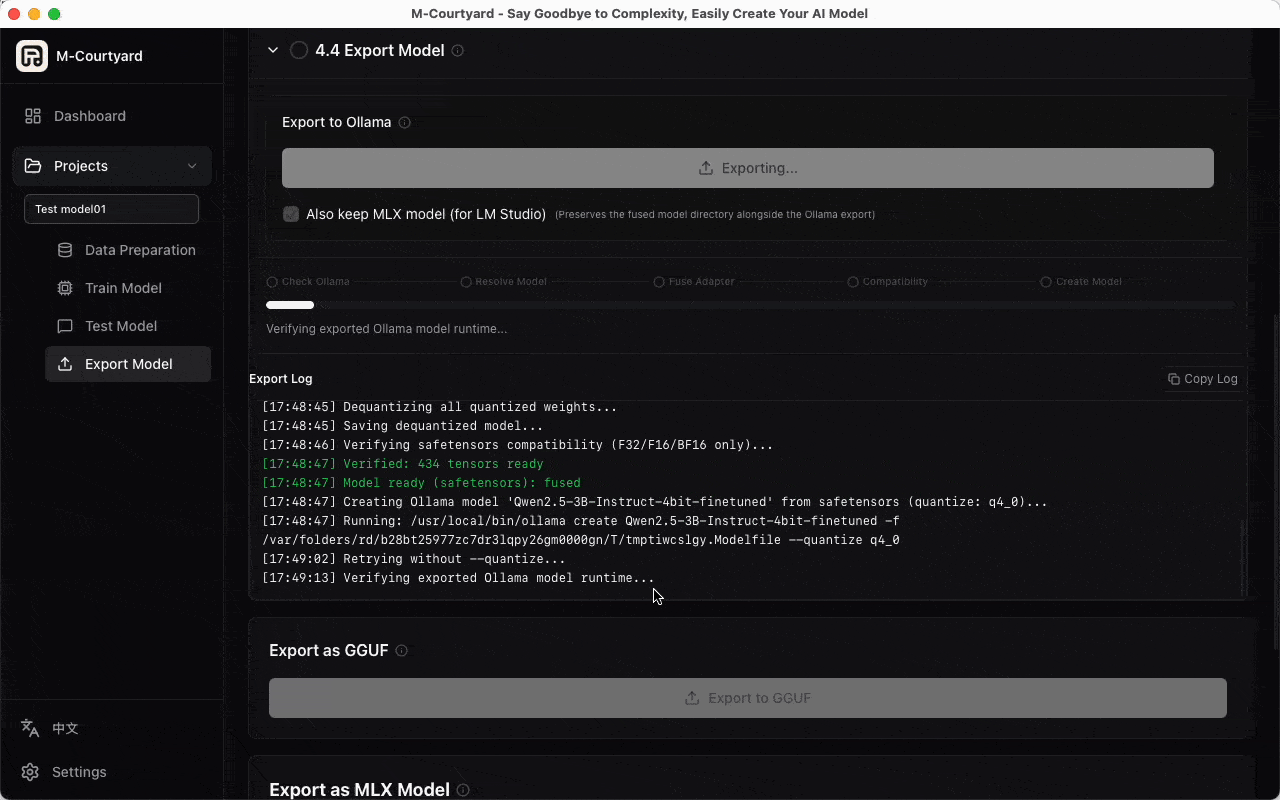The image size is (1280, 800).
Task: Open Train Model via its gear icon
Action: [x=65, y=288]
